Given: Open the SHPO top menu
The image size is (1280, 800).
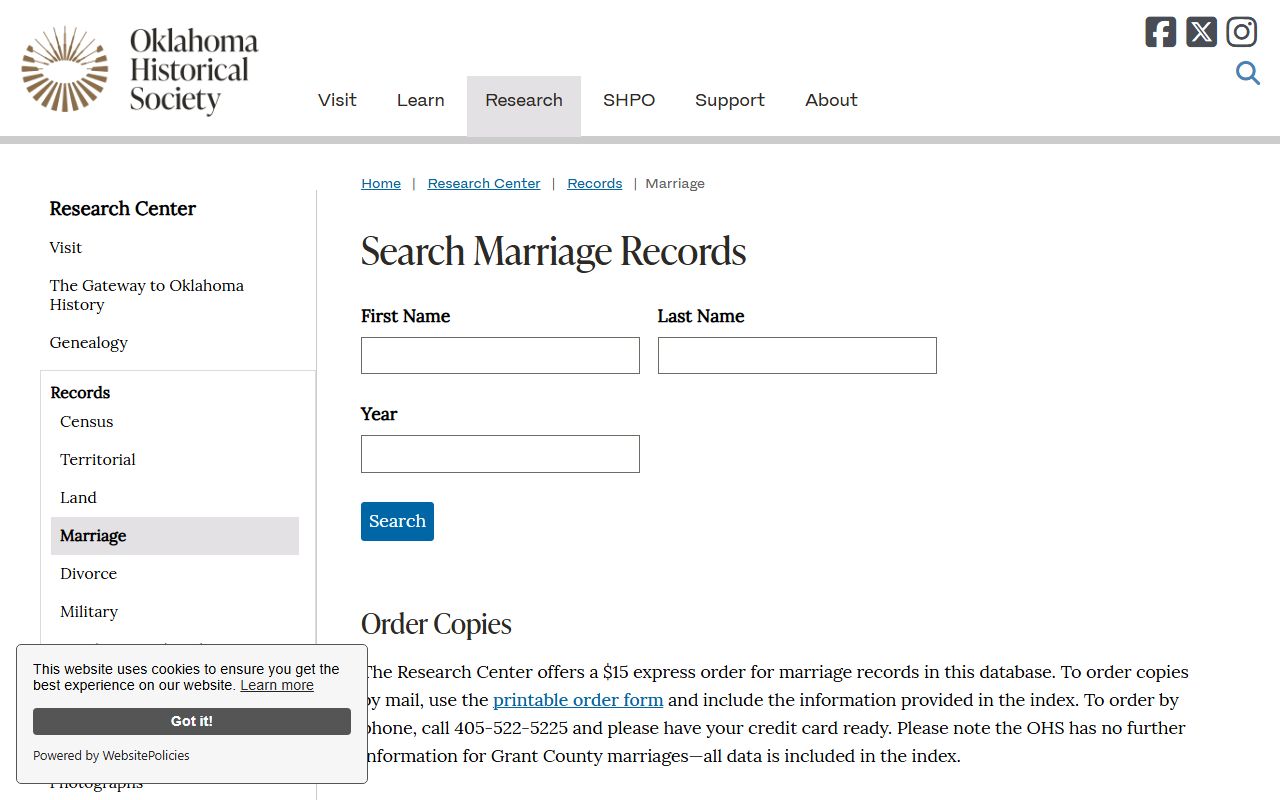Looking at the screenshot, I should (x=629, y=100).
